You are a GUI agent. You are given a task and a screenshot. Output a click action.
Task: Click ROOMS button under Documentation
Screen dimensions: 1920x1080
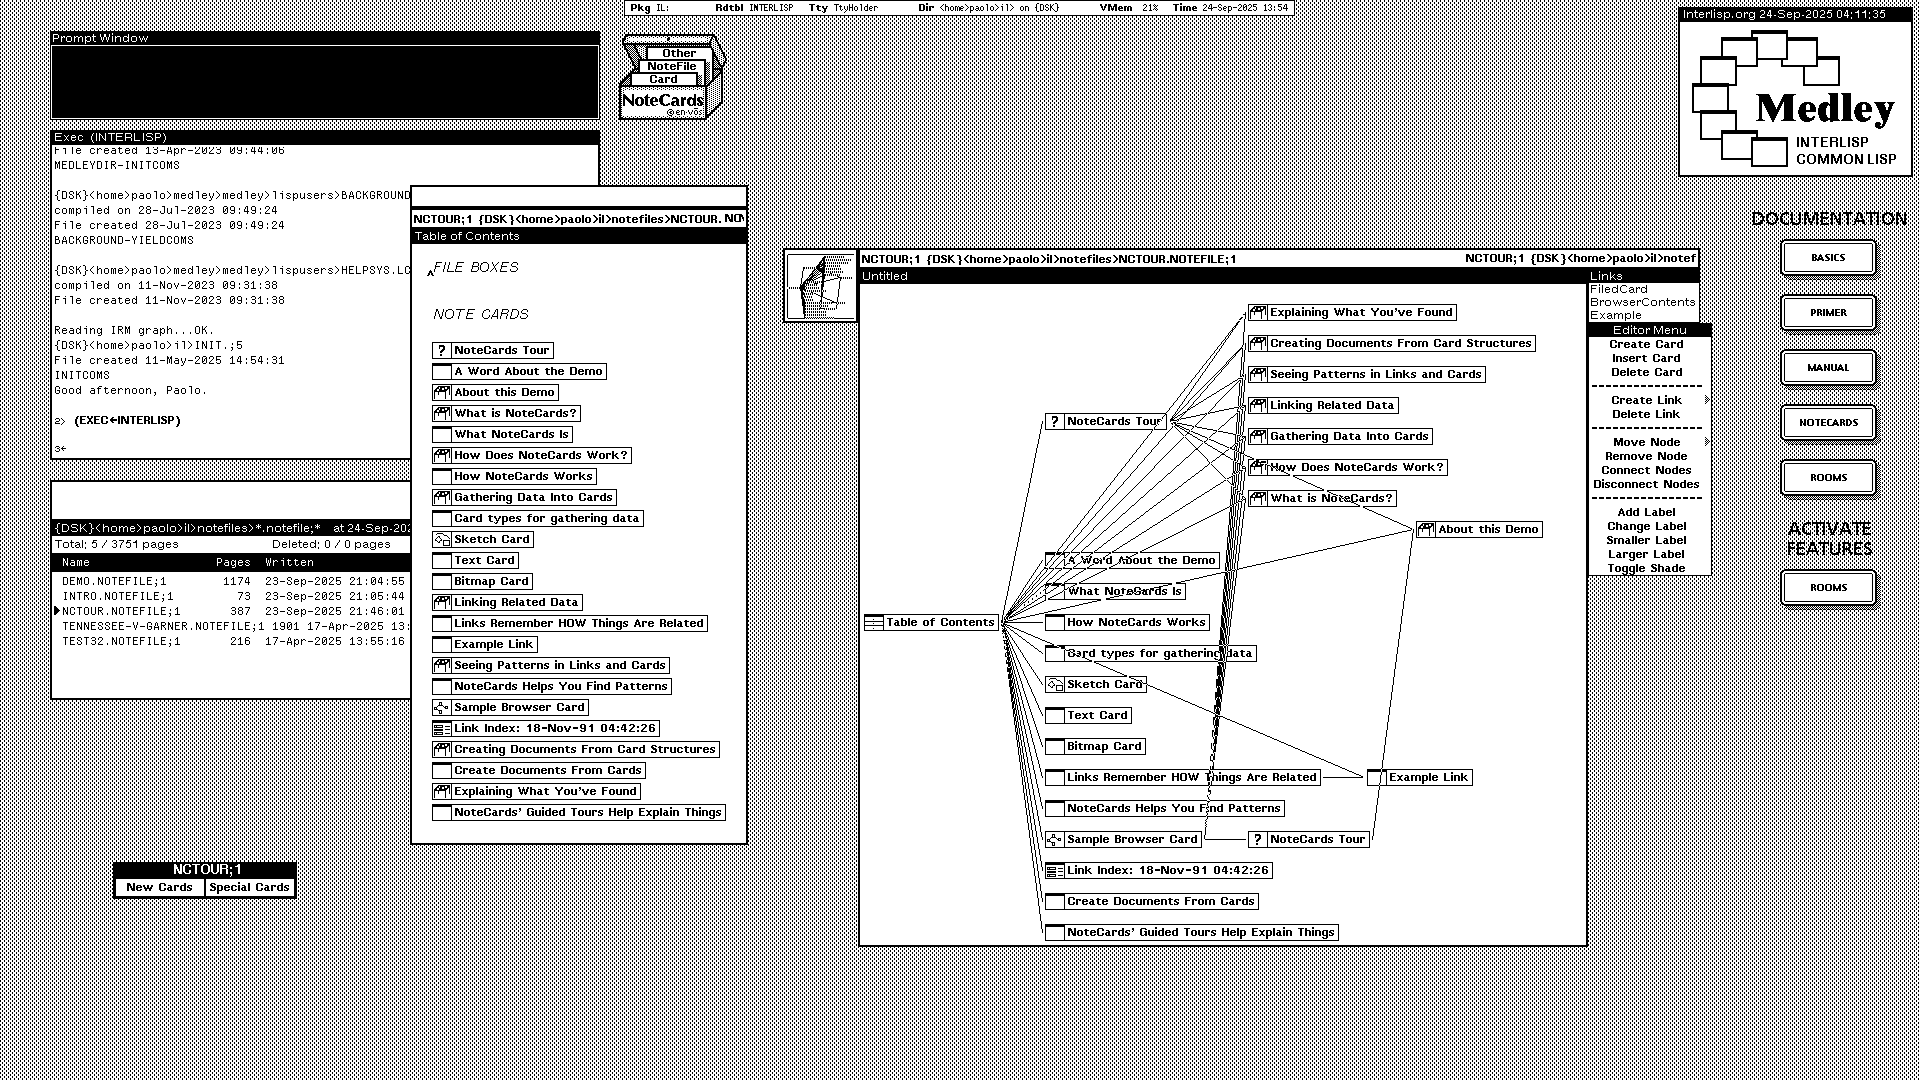coord(1828,478)
